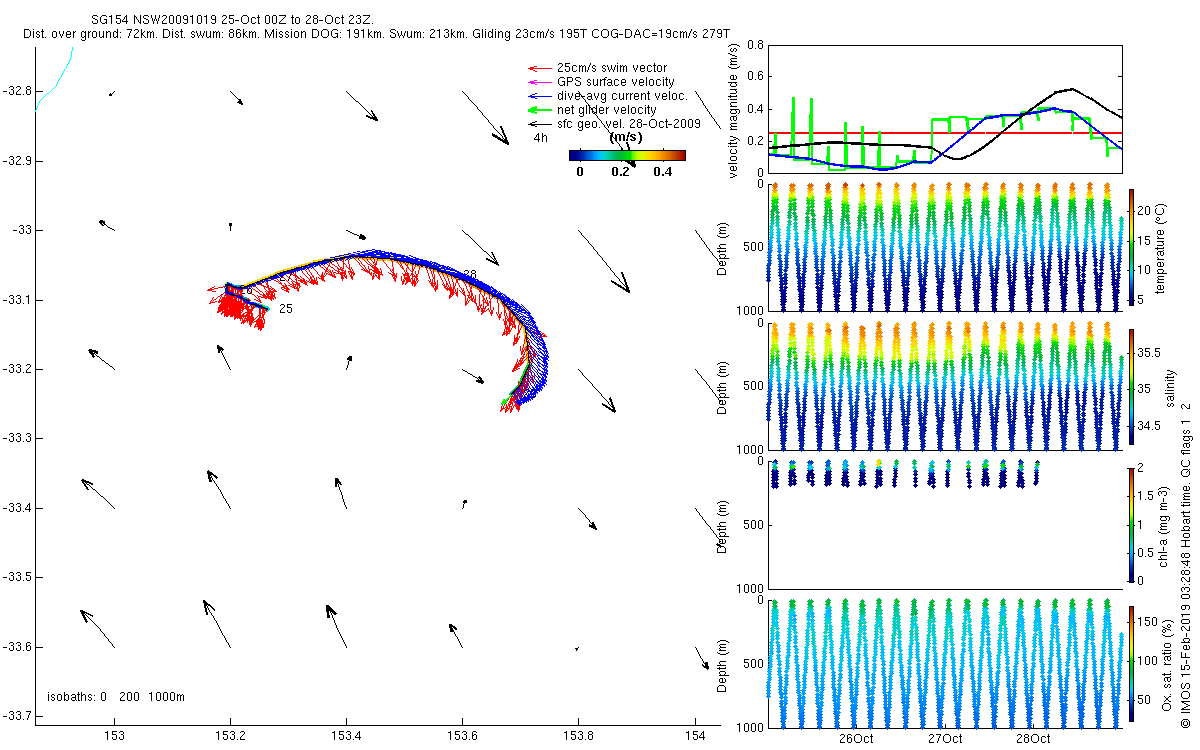Click the red swim vector legend arrow
The height and width of the screenshot is (750, 1200).
click(x=540, y=68)
